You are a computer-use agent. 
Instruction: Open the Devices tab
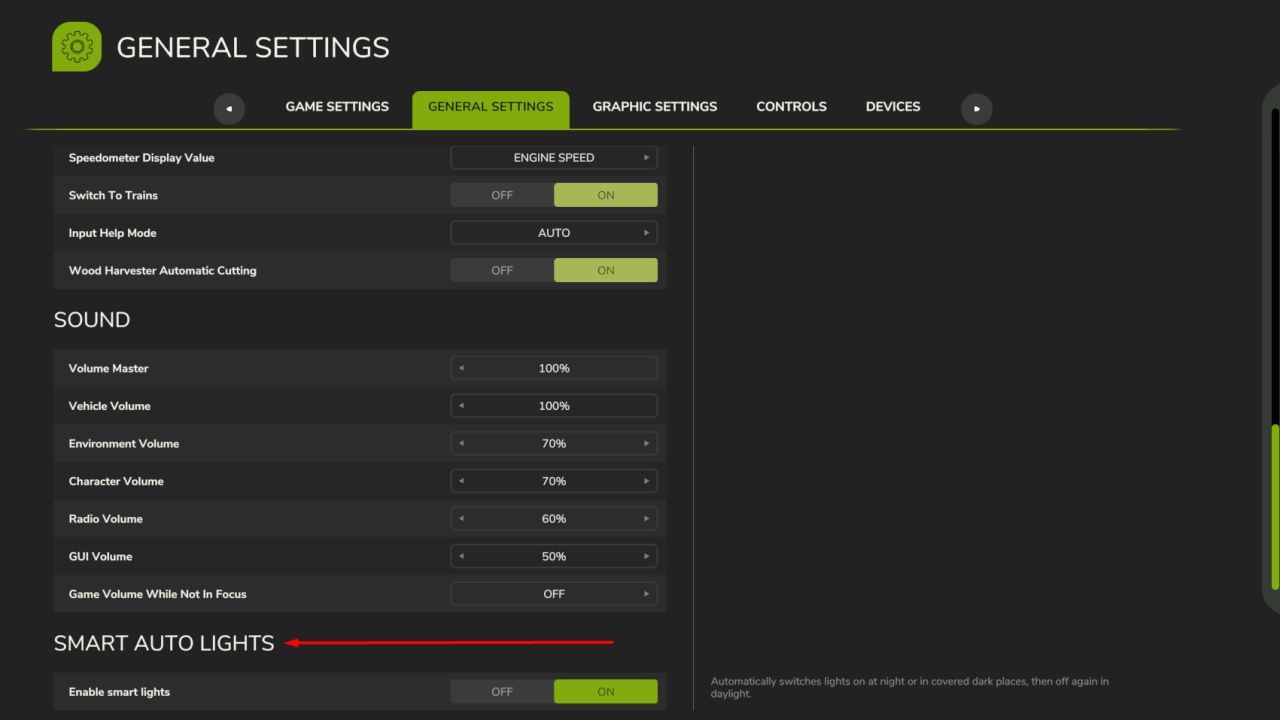[x=893, y=107]
